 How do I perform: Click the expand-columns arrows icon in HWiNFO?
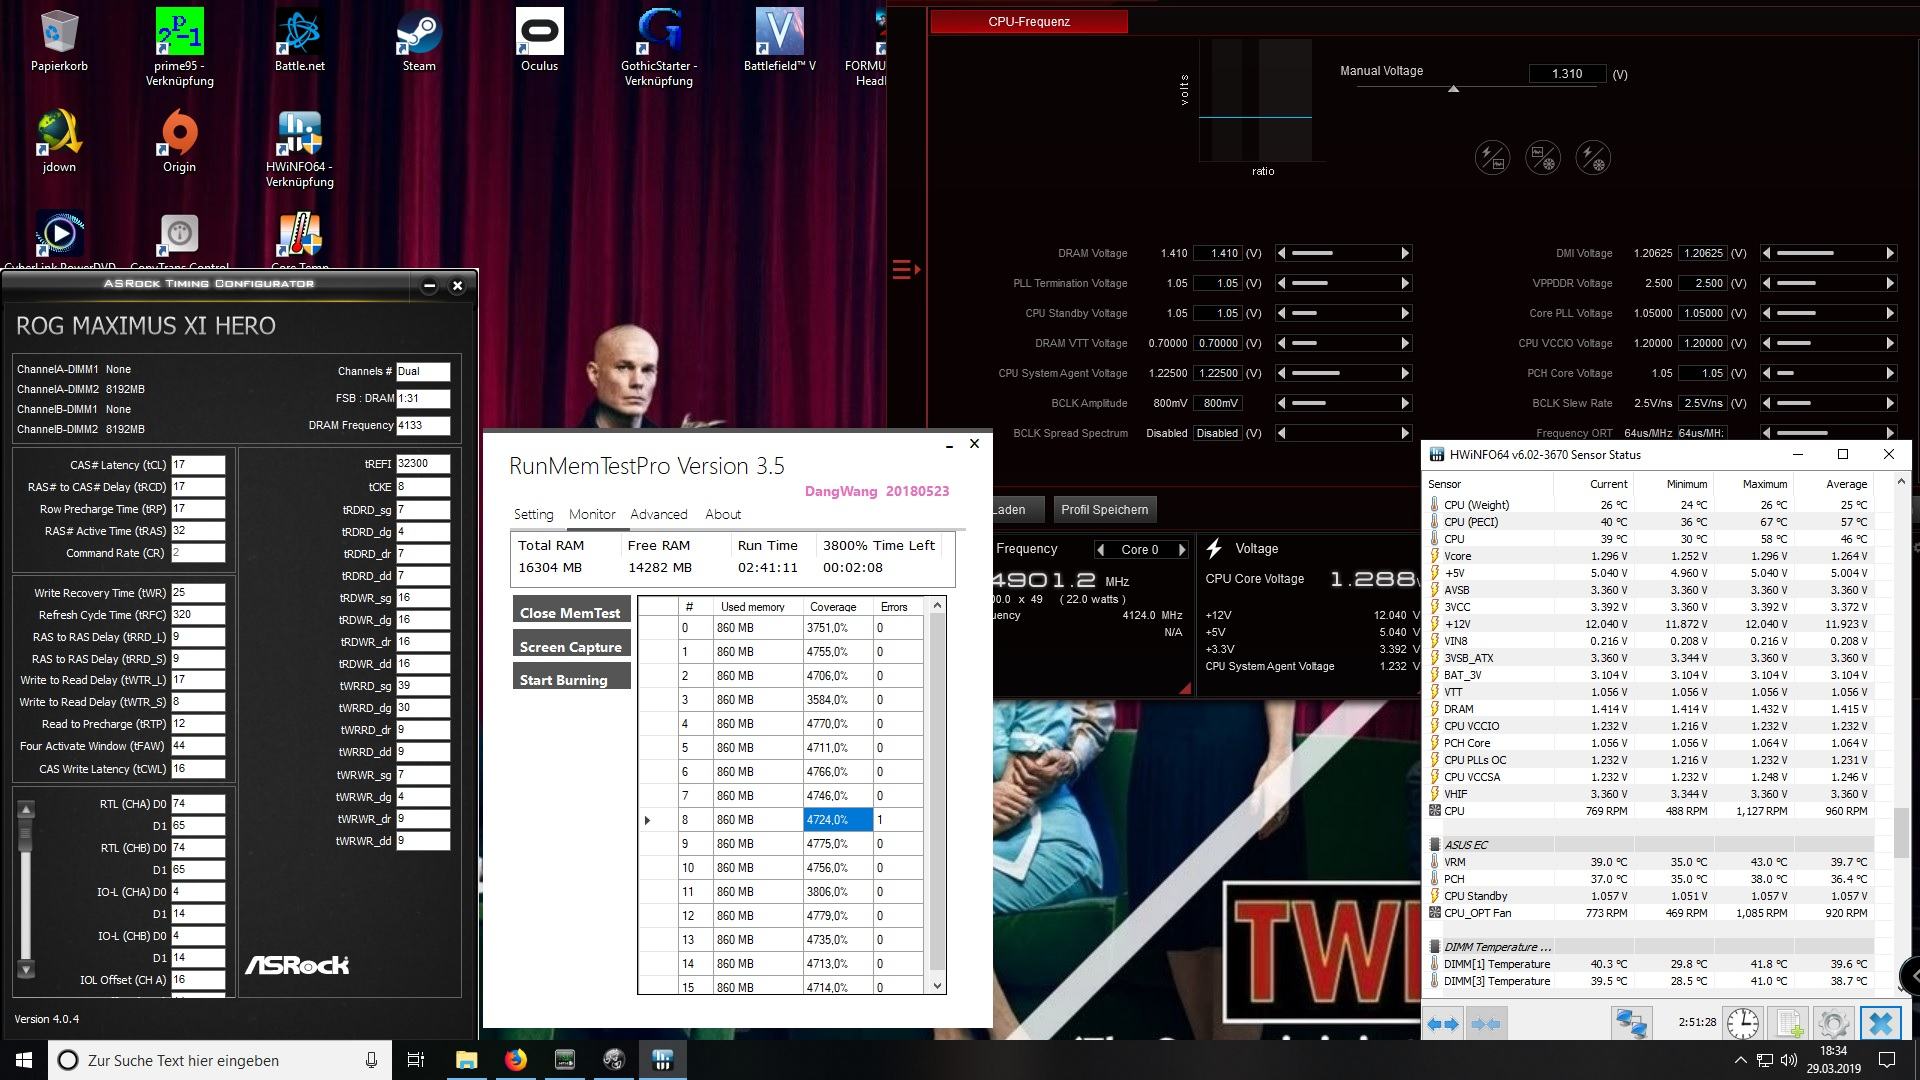(x=1442, y=1023)
